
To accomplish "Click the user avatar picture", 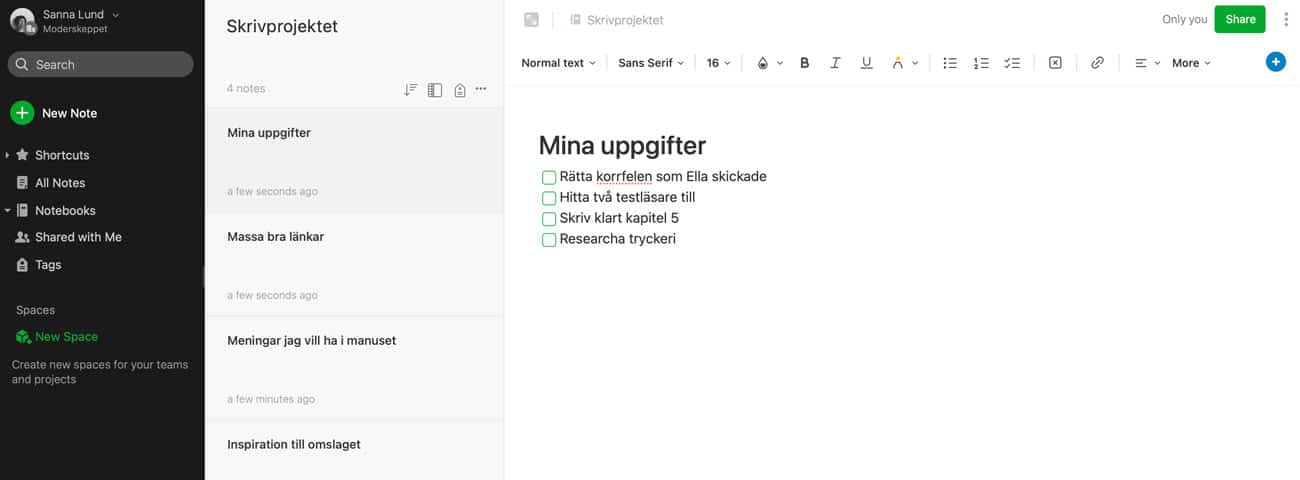I will (x=22, y=20).
